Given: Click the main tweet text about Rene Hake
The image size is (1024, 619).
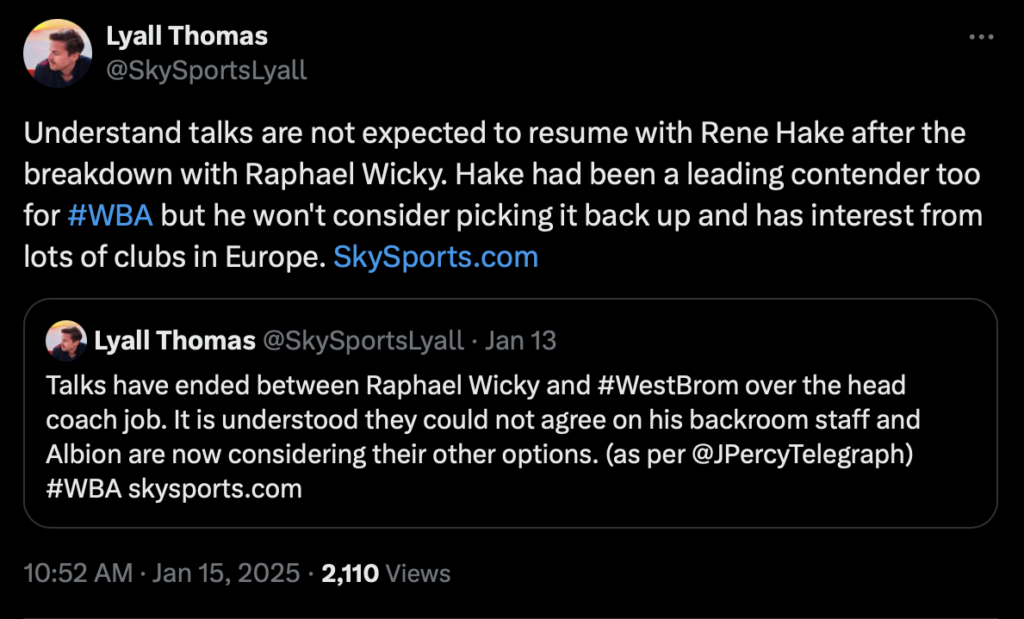Looking at the screenshot, I should pyautogui.click(x=500, y=173).
